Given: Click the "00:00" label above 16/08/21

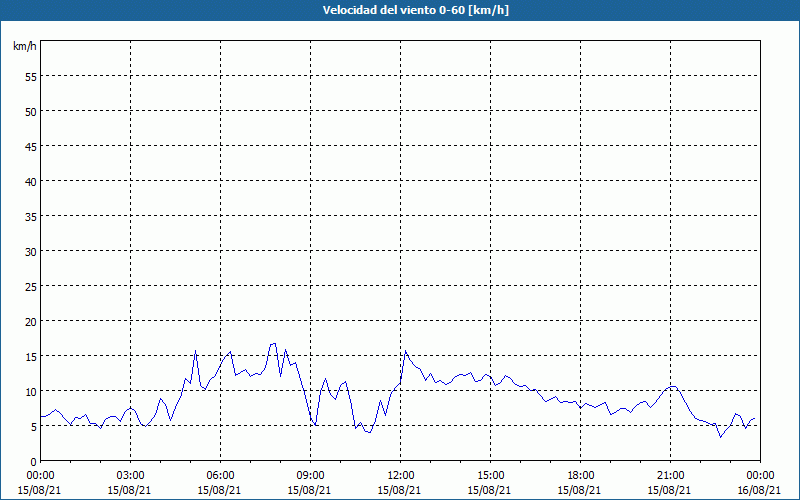Looking at the screenshot, I should 760,476.
